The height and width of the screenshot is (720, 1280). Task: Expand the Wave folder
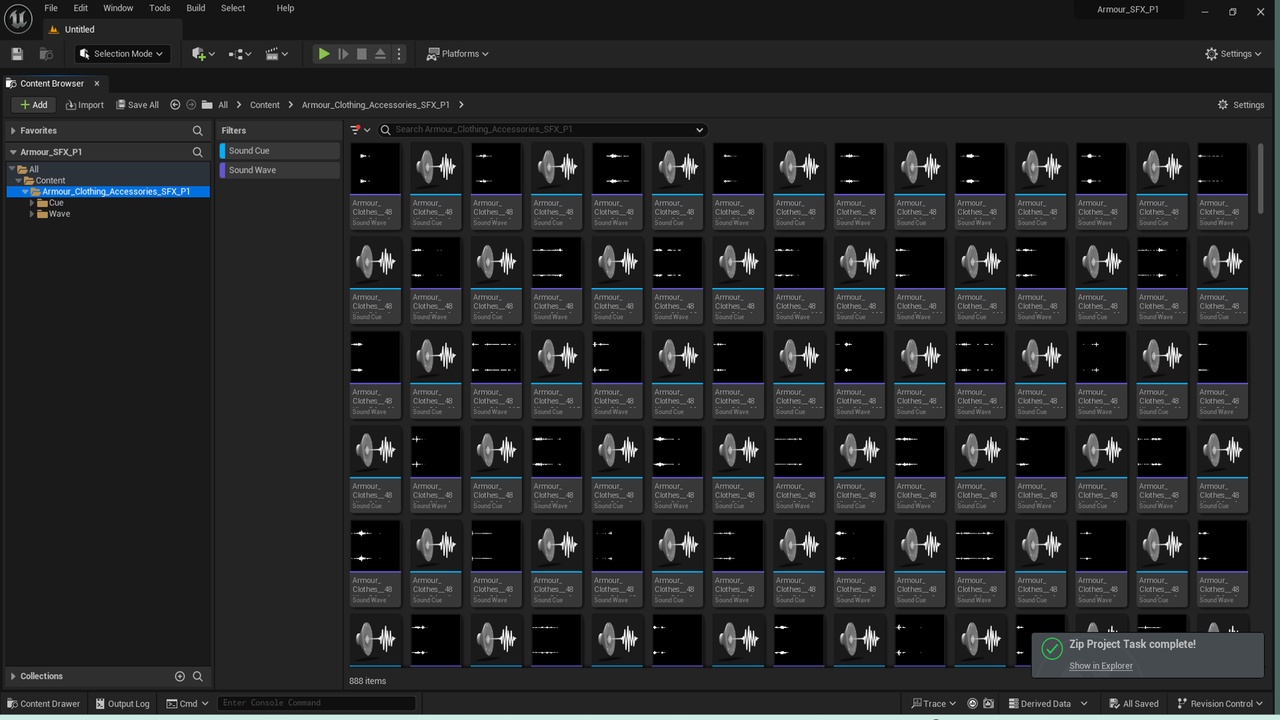tap(32, 213)
